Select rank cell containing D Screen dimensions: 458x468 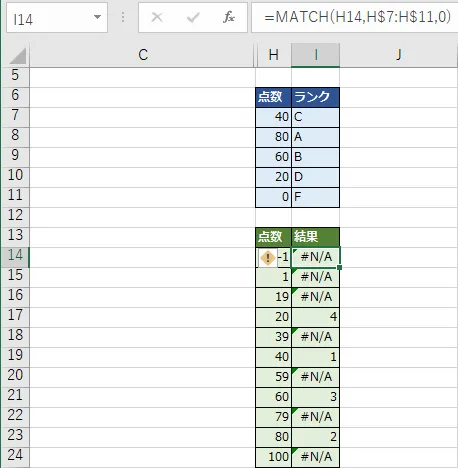click(316, 177)
